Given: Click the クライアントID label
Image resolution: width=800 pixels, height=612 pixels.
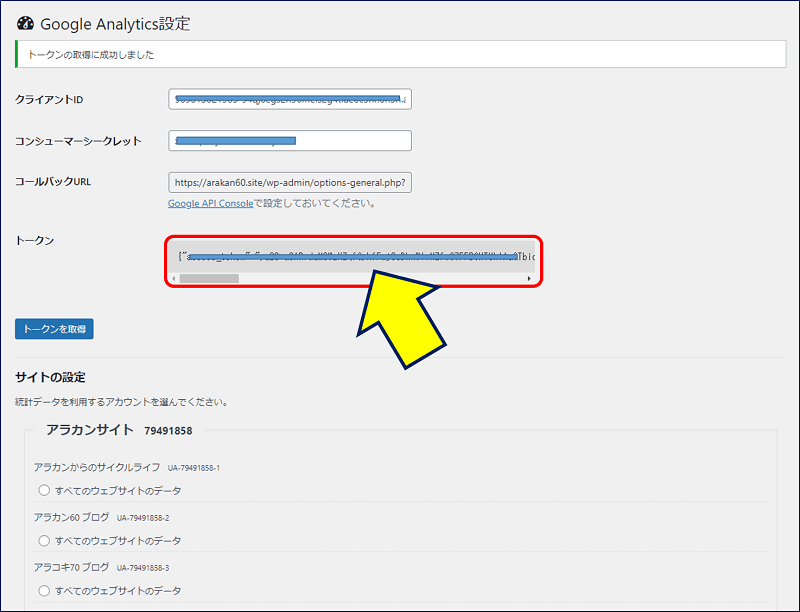Looking at the screenshot, I should 49,99.
